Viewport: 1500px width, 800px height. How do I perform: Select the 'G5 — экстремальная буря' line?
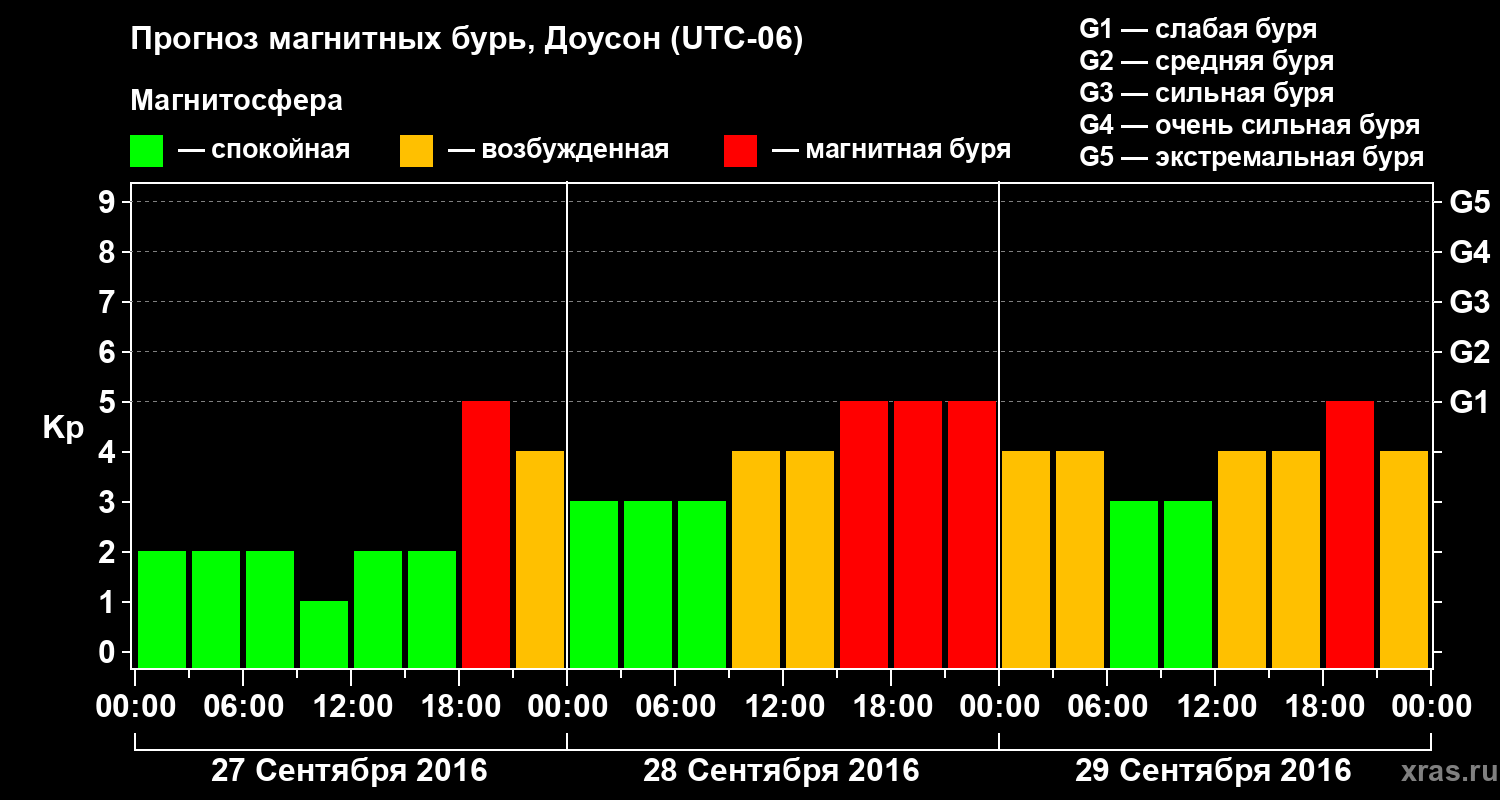click(1252, 157)
